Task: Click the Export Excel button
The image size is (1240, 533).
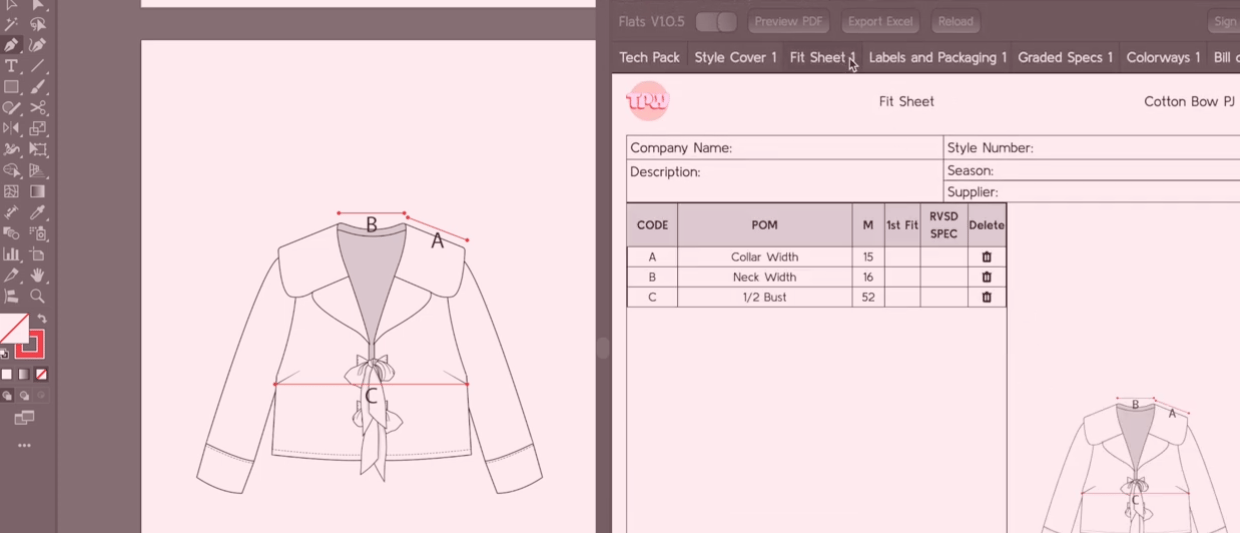Action: [x=880, y=21]
